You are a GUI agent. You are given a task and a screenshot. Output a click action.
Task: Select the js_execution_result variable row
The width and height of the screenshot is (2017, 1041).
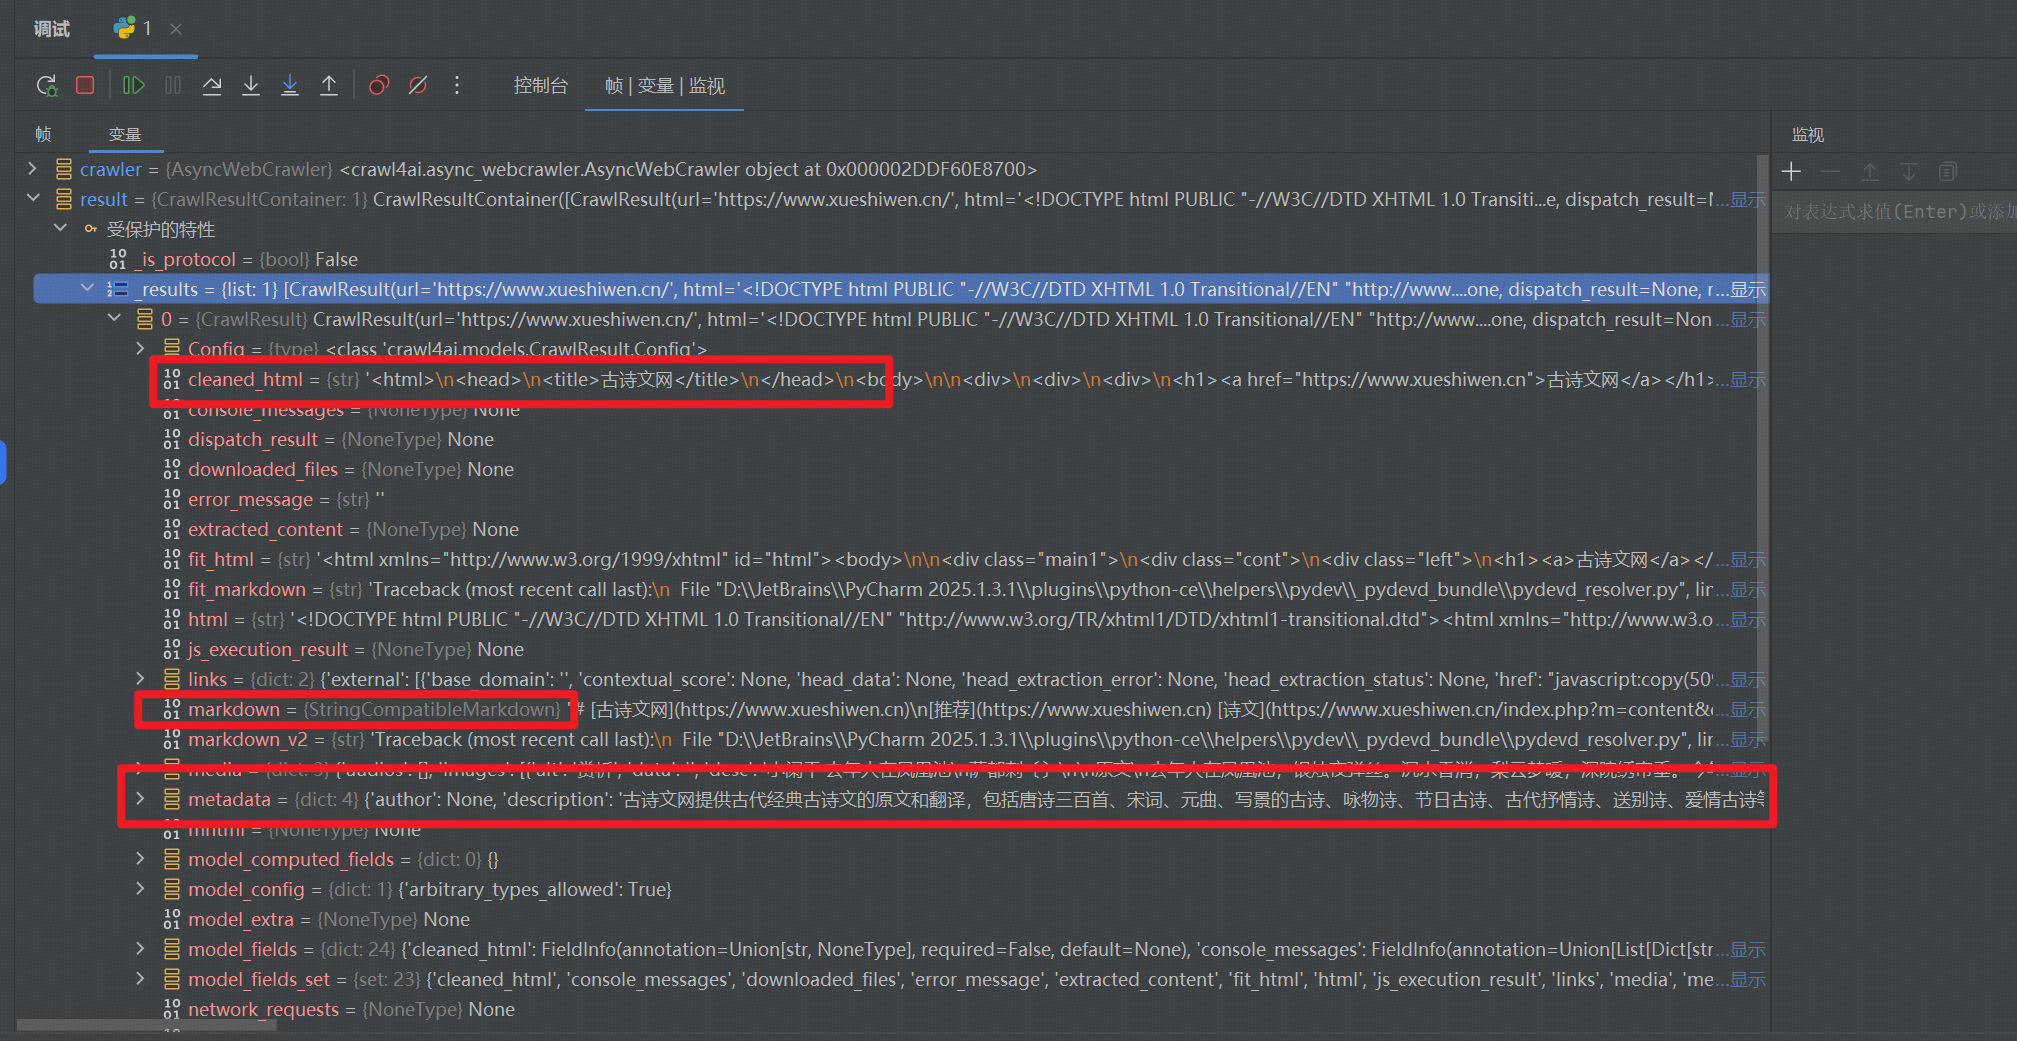click(893, 649)
